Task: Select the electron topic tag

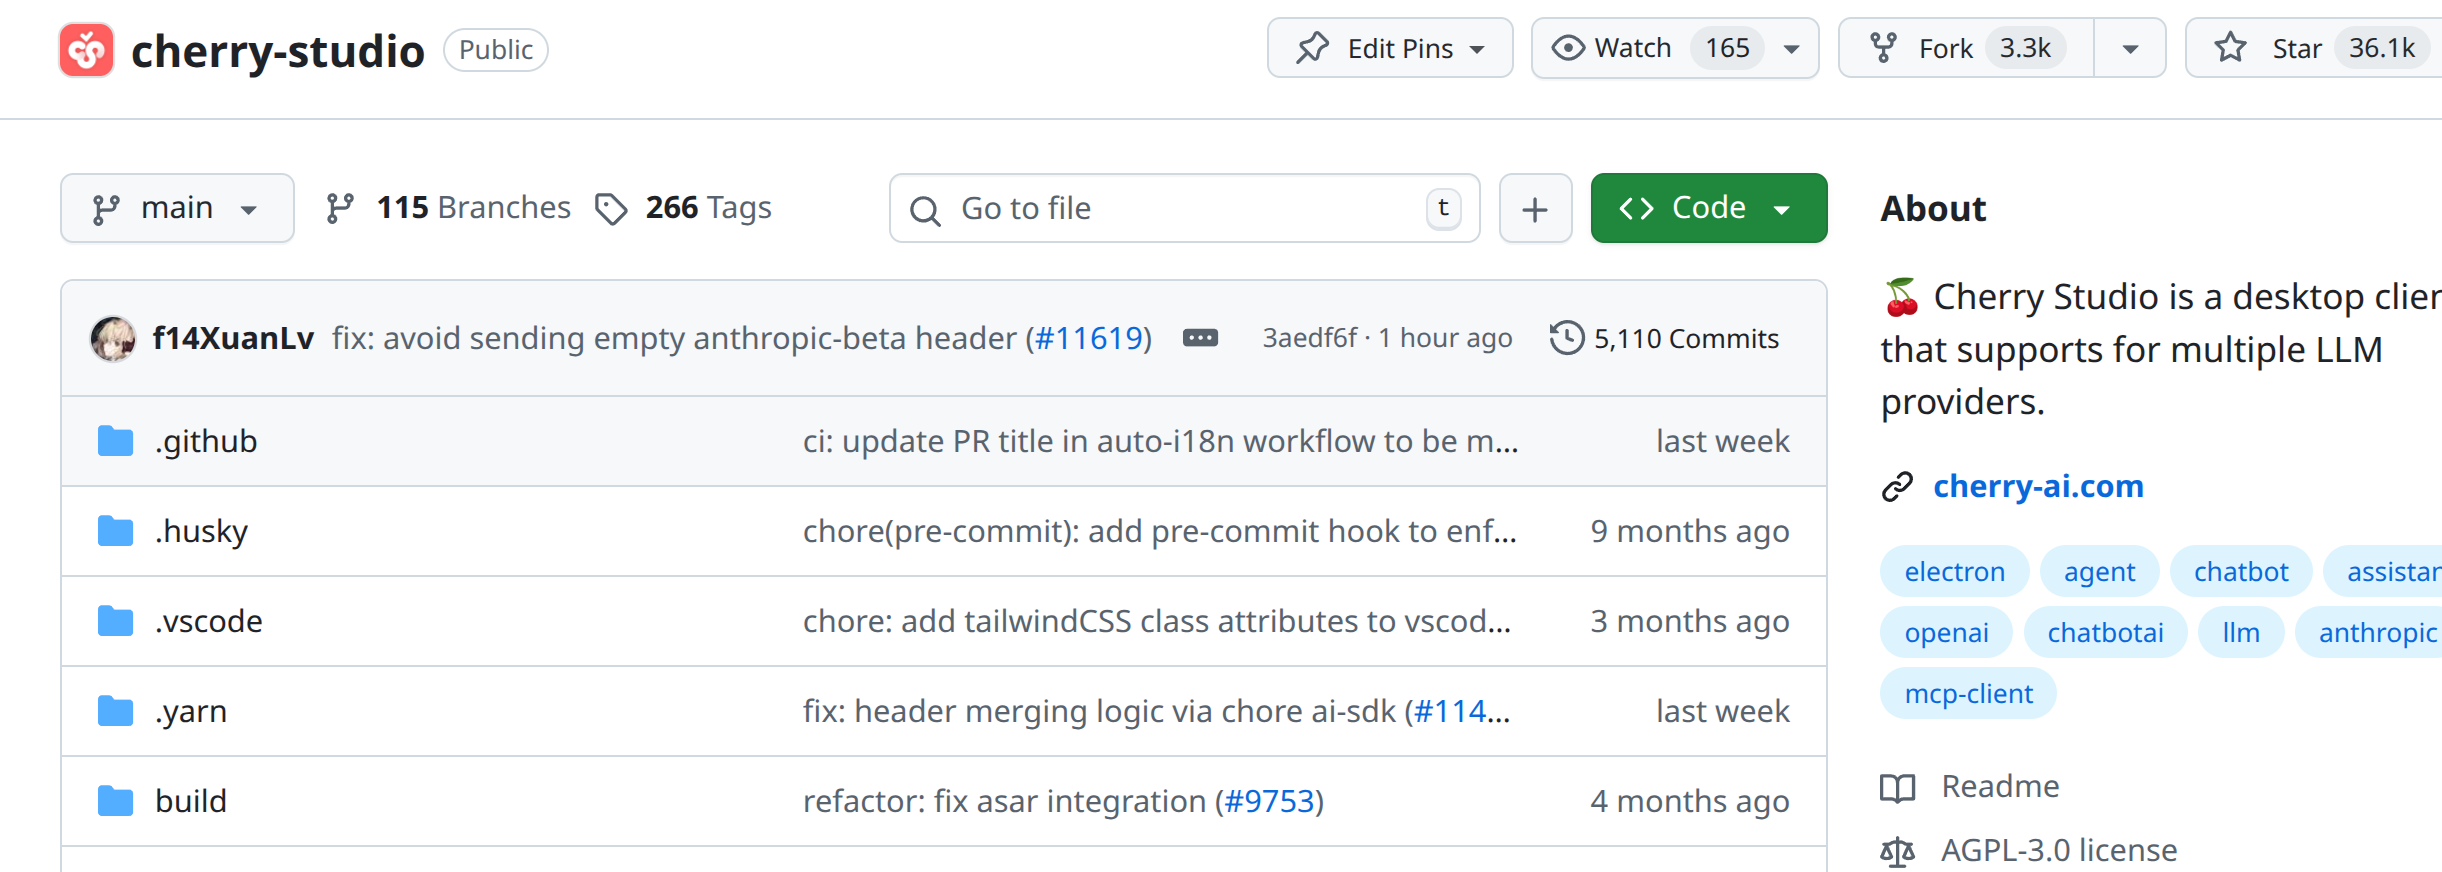Action: point(1954,572)
